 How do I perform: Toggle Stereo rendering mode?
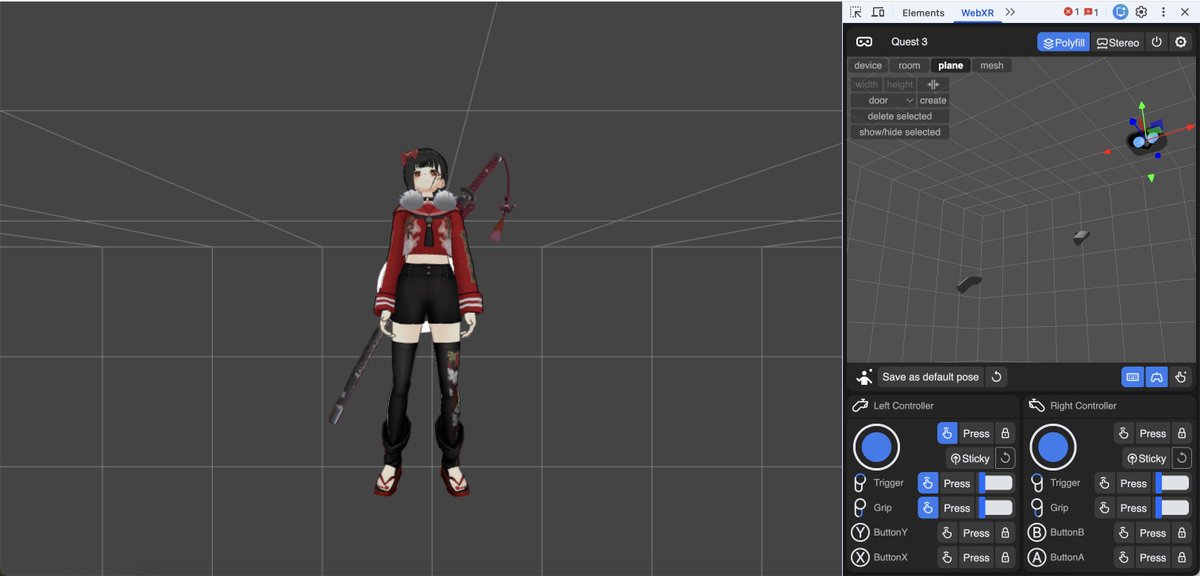[x=1117, y=43]
